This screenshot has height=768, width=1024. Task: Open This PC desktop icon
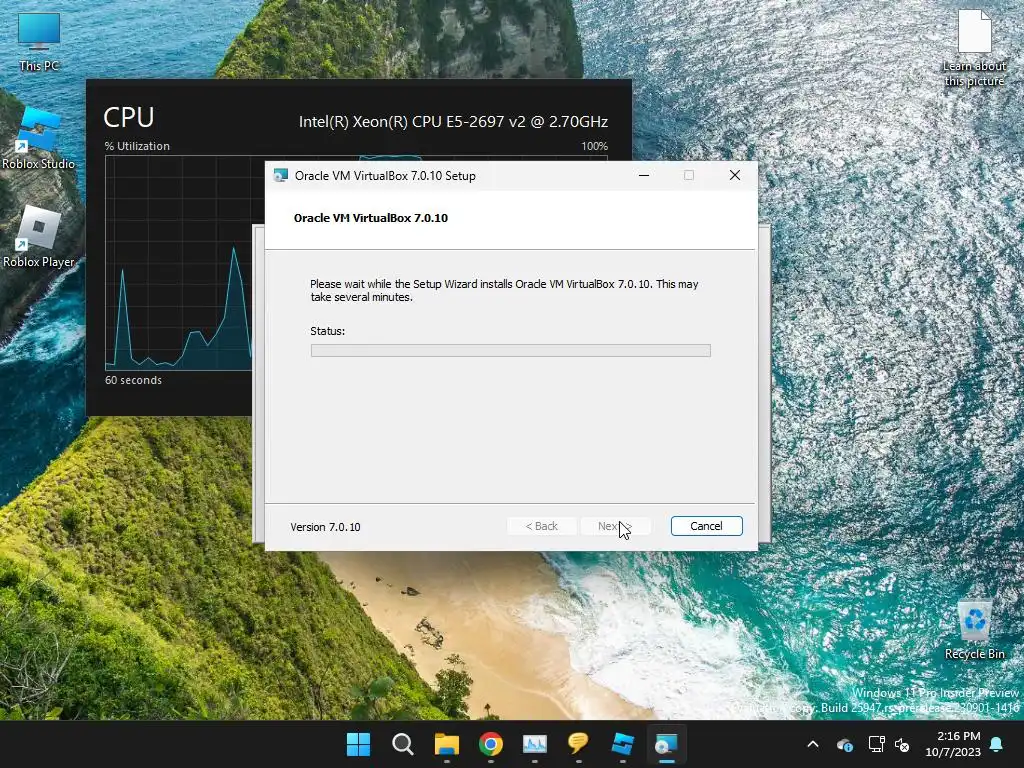[39, 42]
